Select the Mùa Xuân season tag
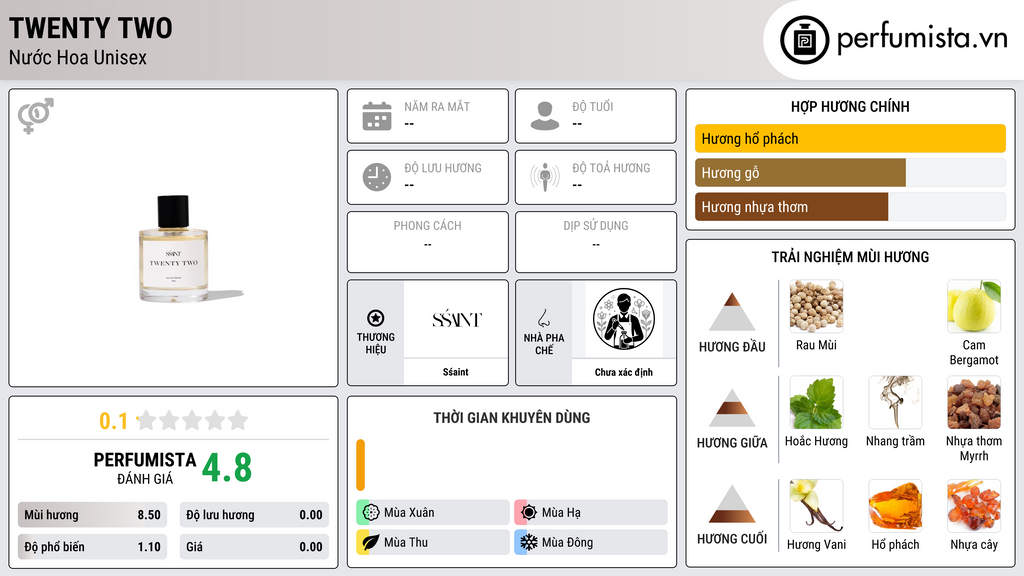The width and height of the screenshot is (1024, 576). pos(433,513)
